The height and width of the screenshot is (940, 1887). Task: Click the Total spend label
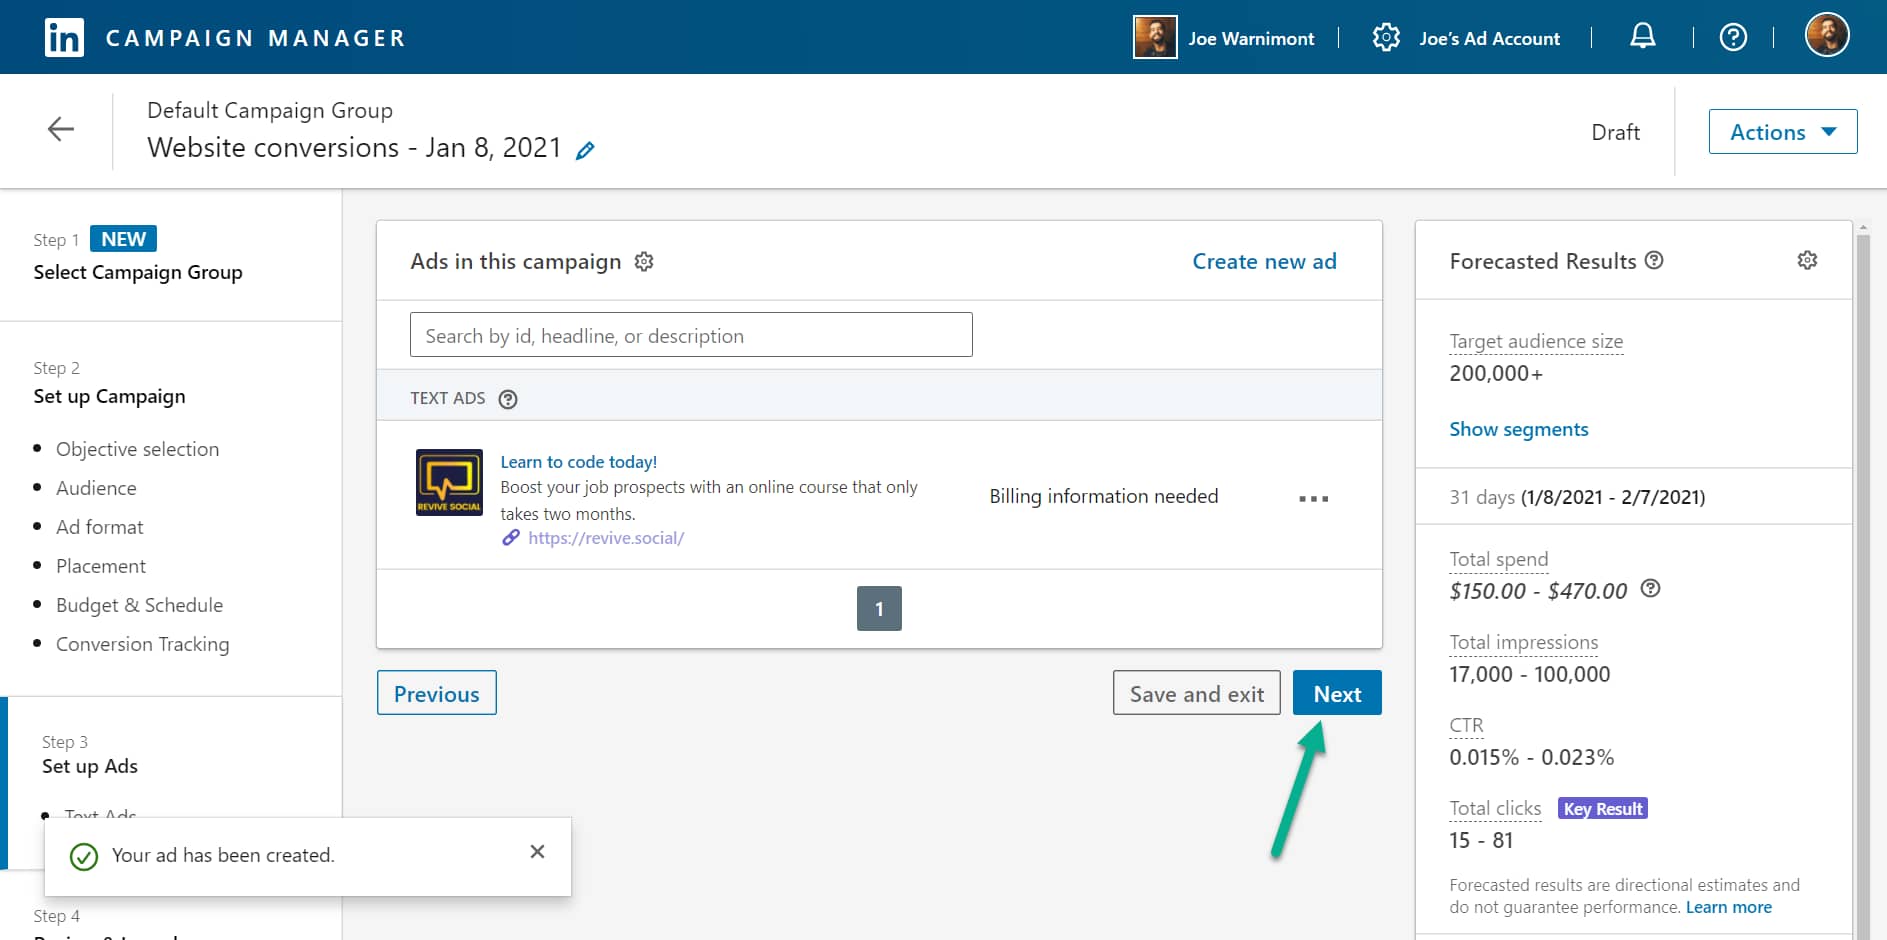pyautogui.click(x=1498, y=559)
